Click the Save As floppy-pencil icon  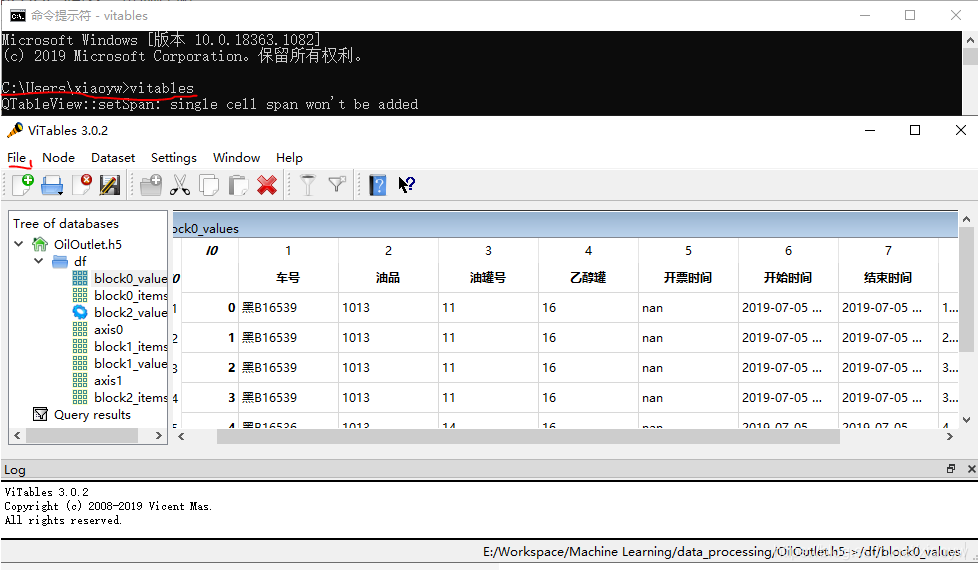[x=110, y=185]
